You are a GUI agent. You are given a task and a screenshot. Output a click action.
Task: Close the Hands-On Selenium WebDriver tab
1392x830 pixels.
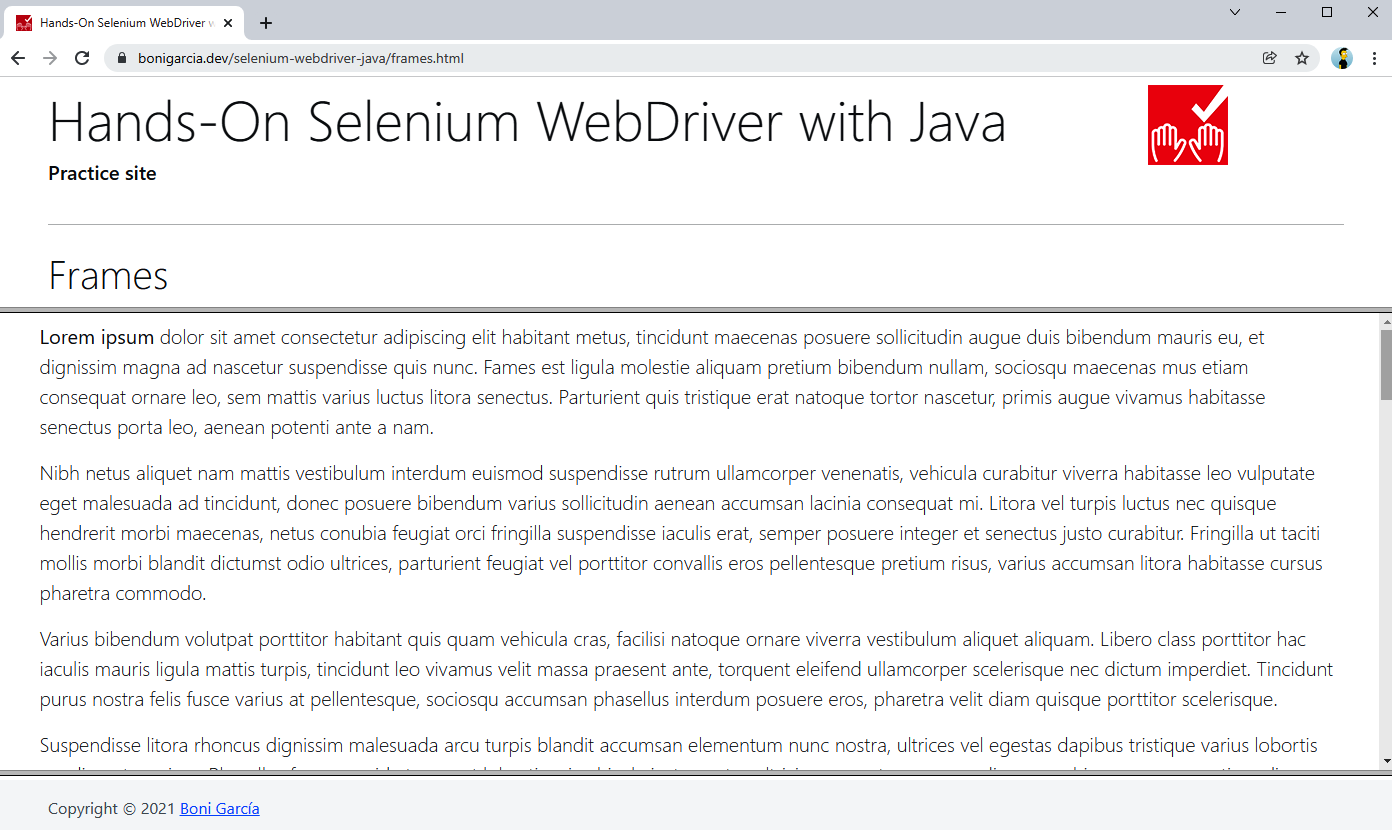tap(229, 22)
